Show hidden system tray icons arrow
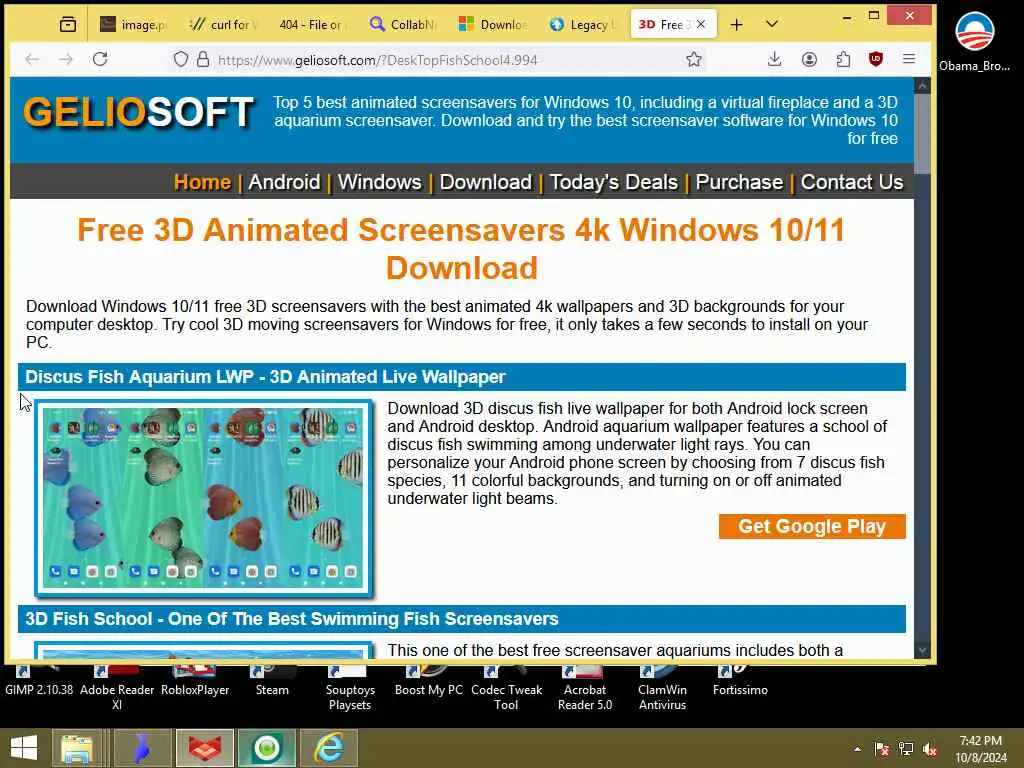1024x768 pixels. 857,749
